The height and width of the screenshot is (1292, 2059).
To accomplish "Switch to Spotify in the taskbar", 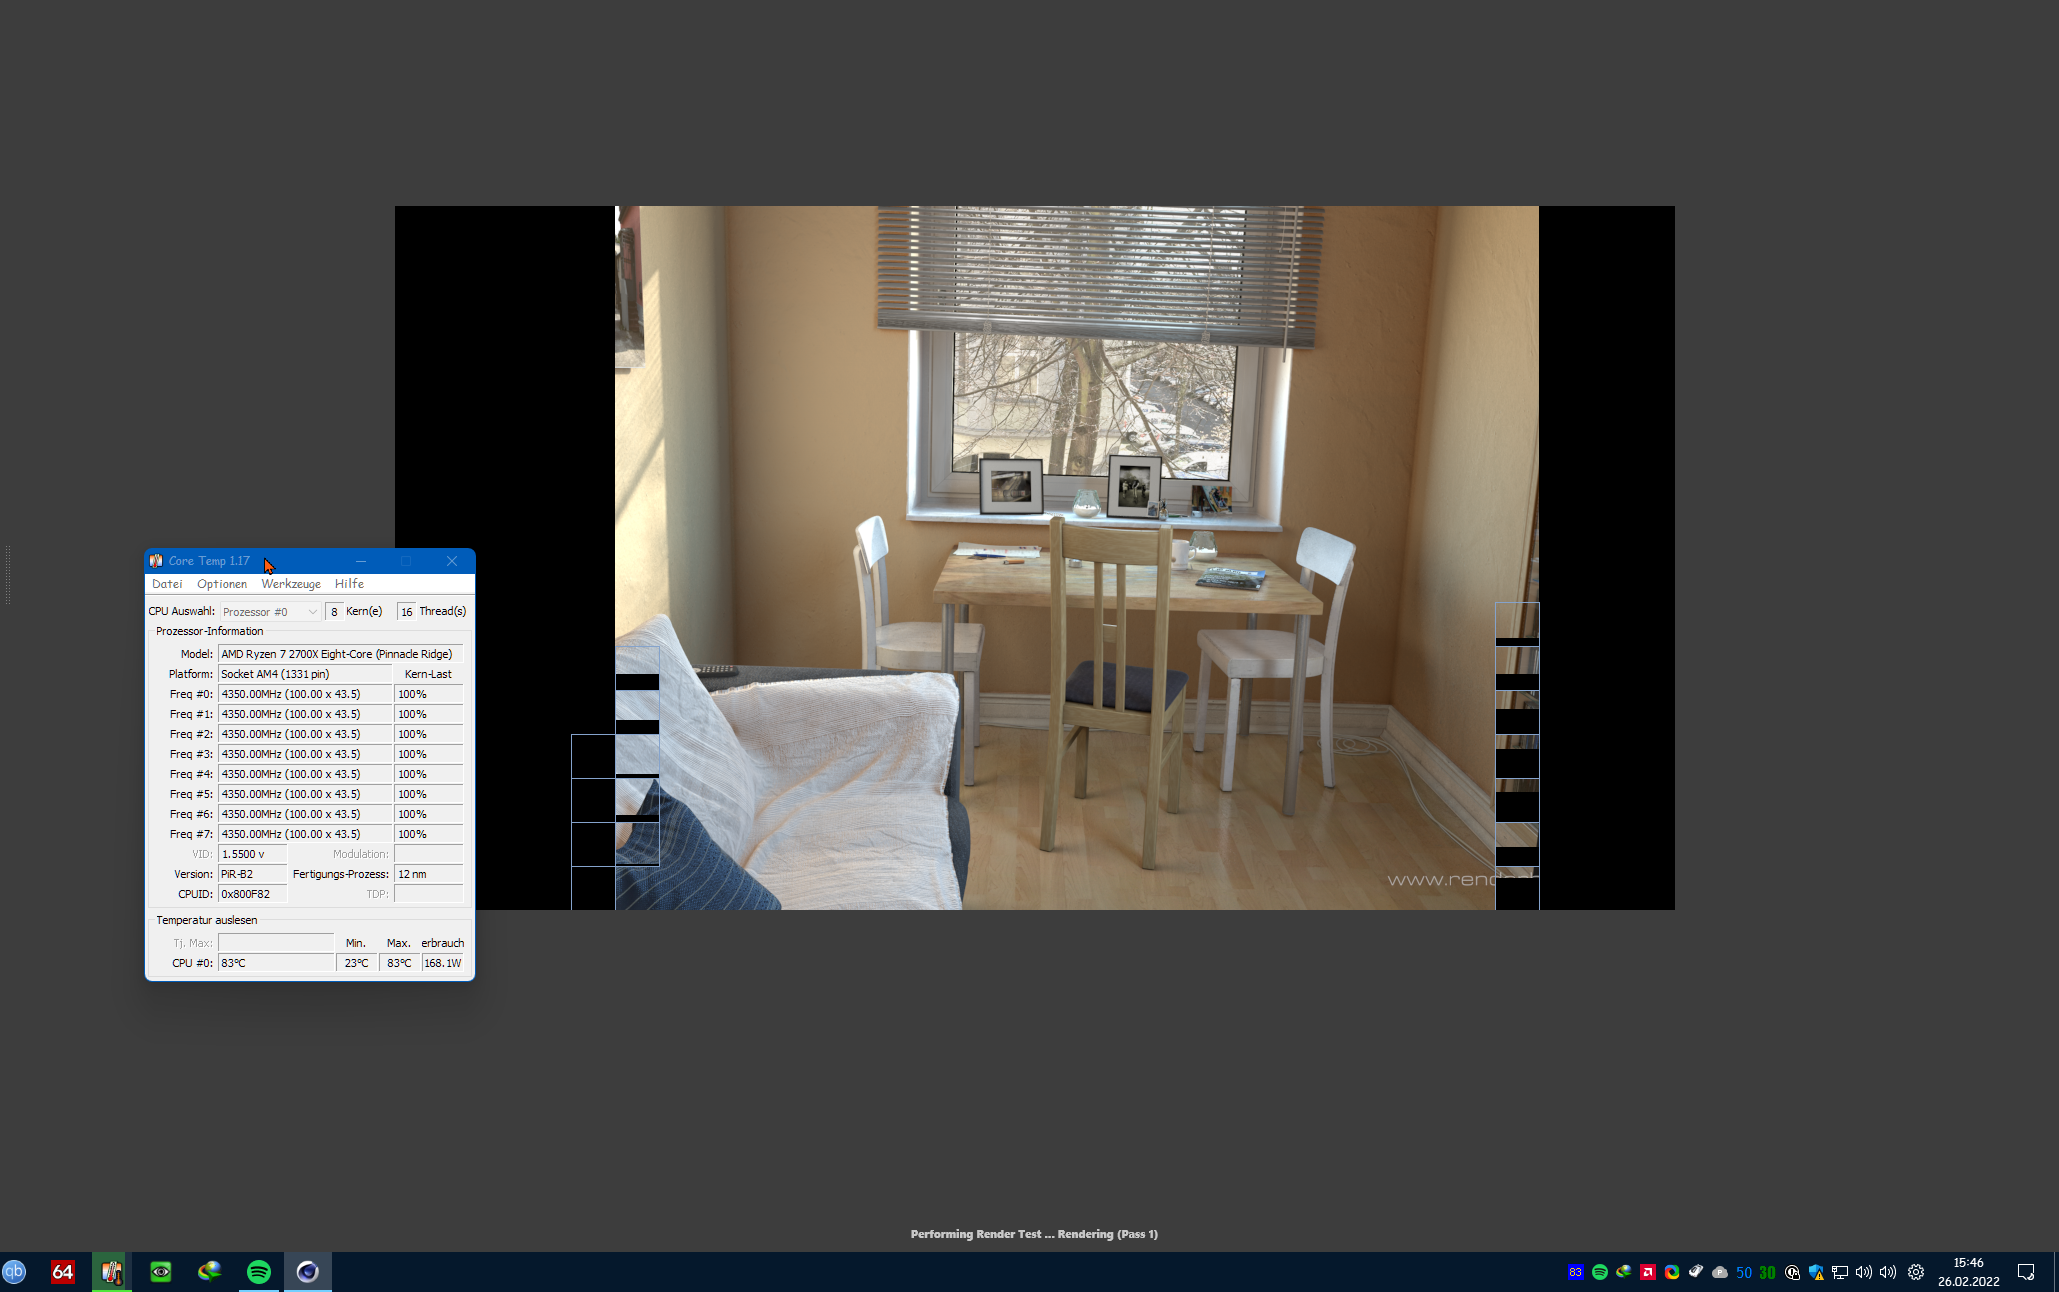I will click(x=259, y=1272).
